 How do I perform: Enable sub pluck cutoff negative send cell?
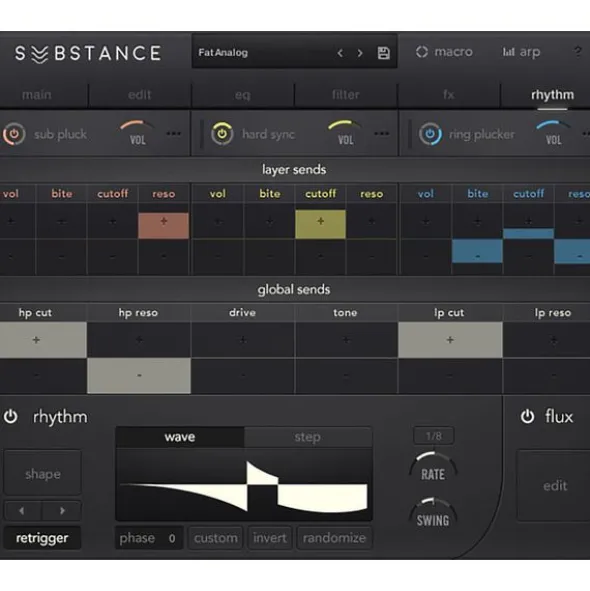coord(112,256)
